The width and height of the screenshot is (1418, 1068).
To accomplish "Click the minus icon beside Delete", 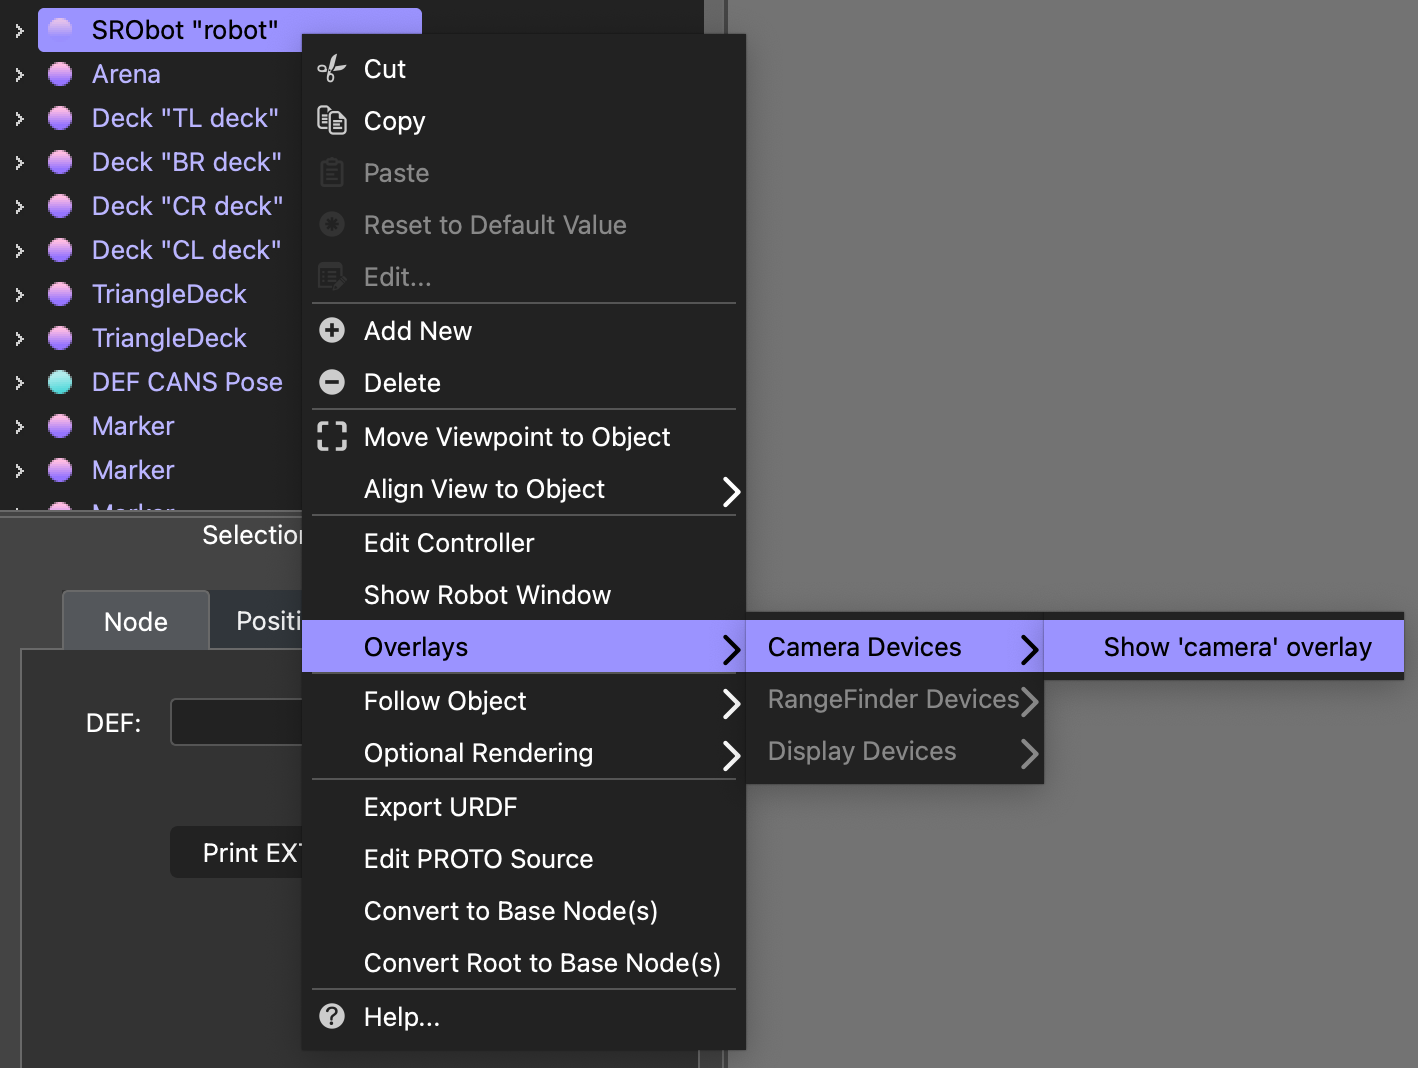I will (331, 382).
